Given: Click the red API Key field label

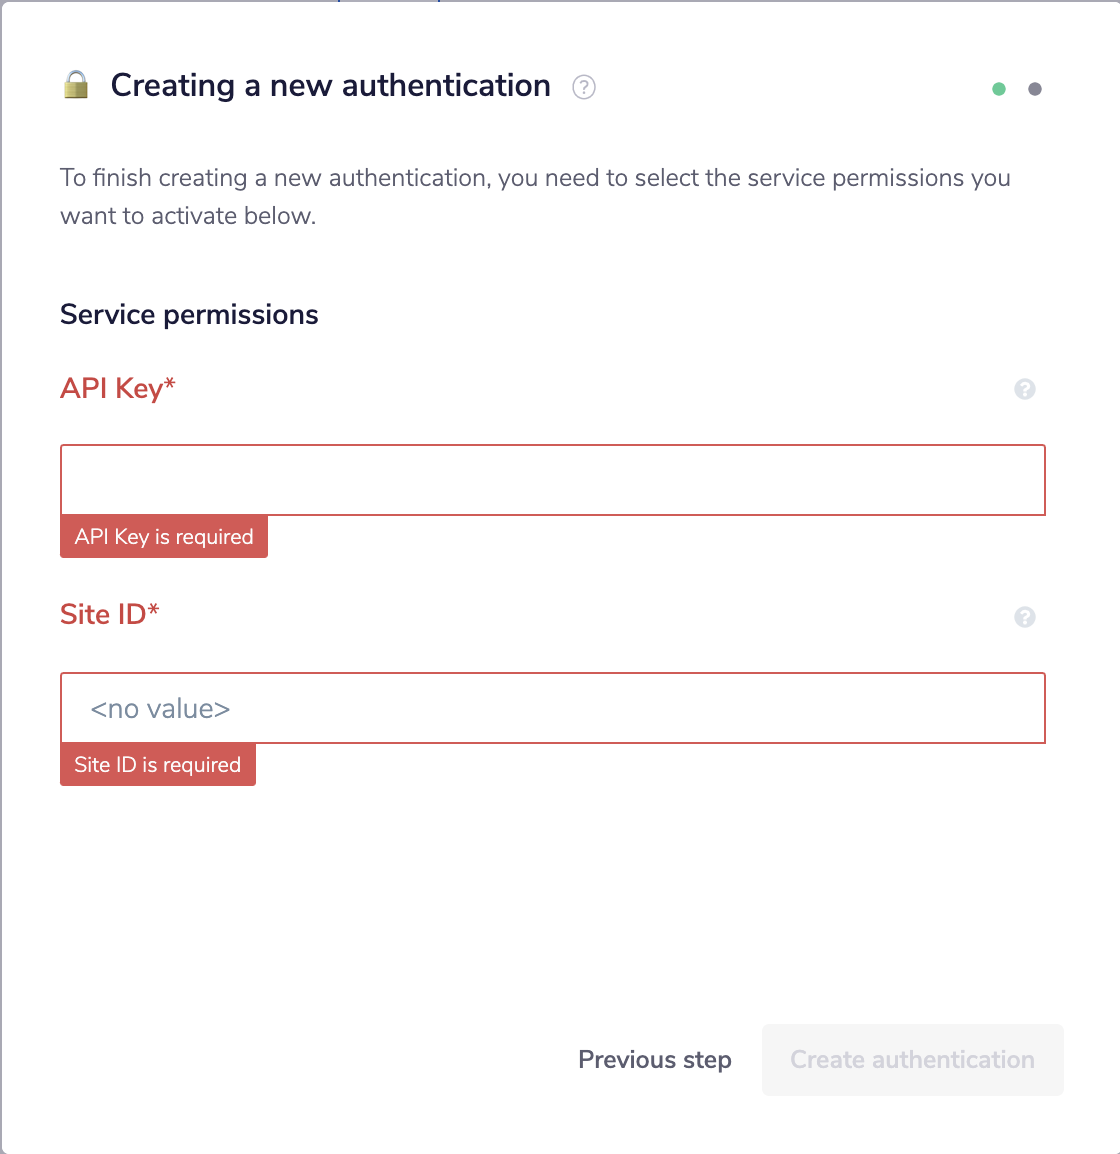Looking at the screenshot, I should [x=111, y=388].
